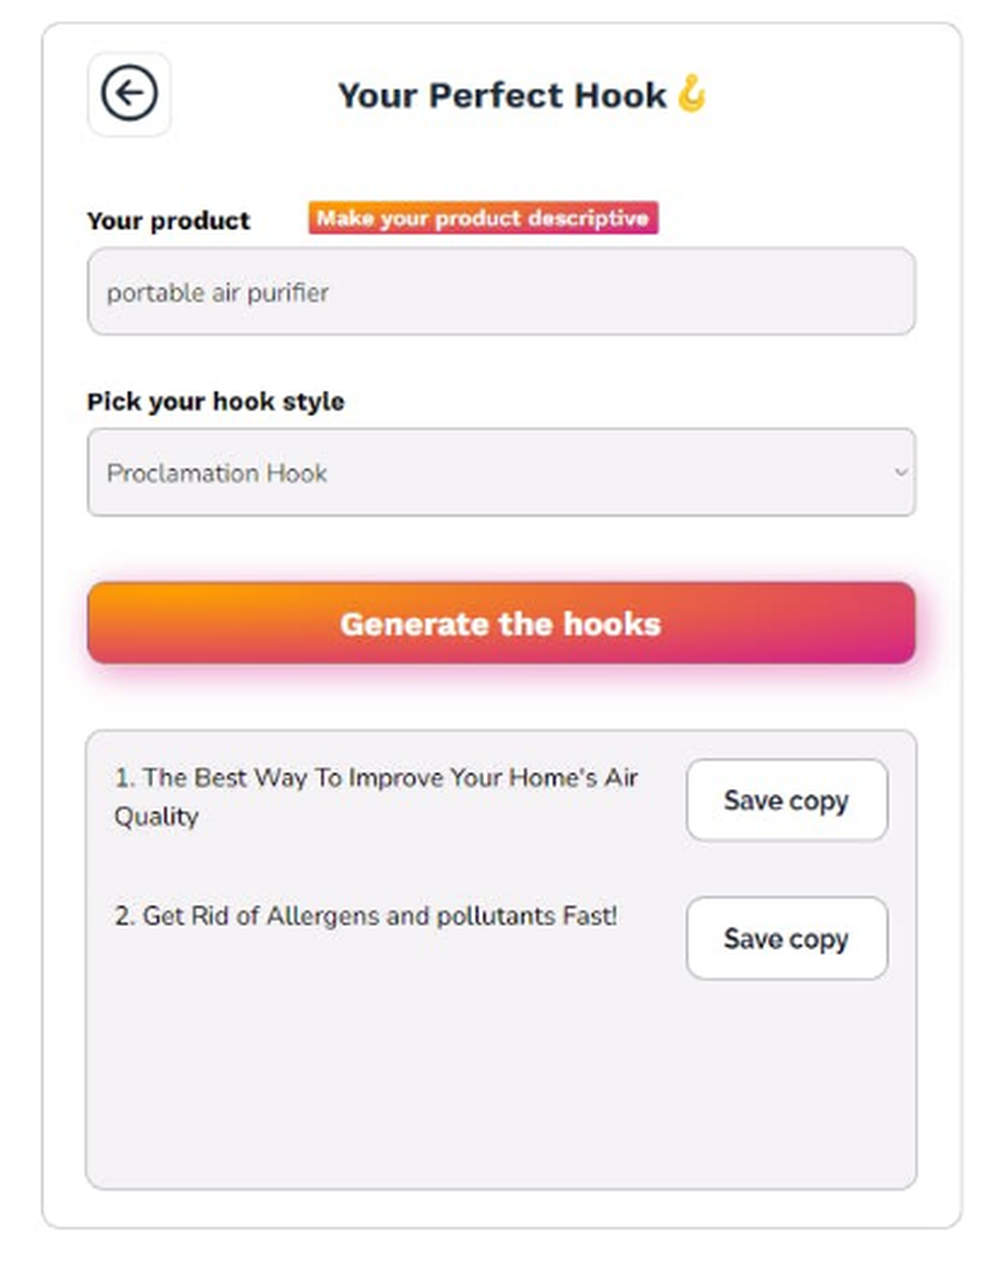Save copy of the 'Get Rid of Allergens' hook
The image size is (1000, 1268).
click(786, 938)
